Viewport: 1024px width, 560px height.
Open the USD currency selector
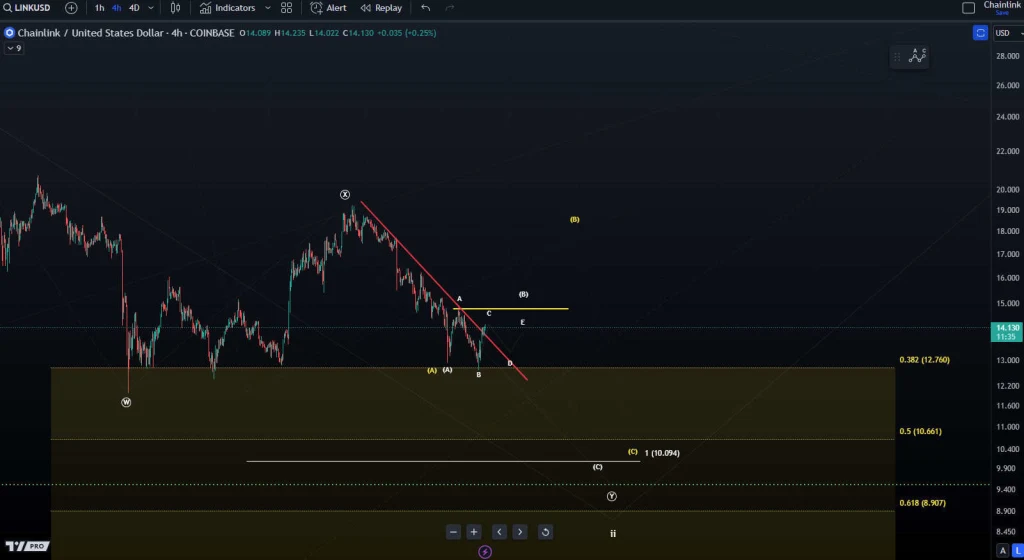1006,33
